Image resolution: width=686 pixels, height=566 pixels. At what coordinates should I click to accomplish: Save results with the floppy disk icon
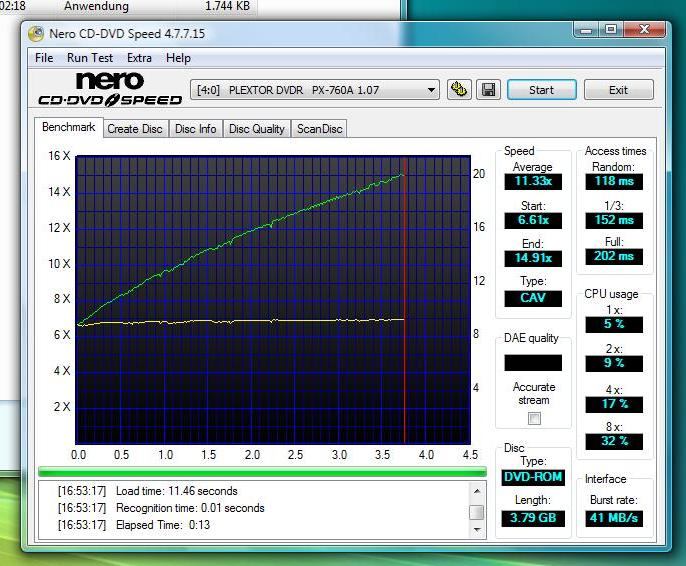pos(488,90)
